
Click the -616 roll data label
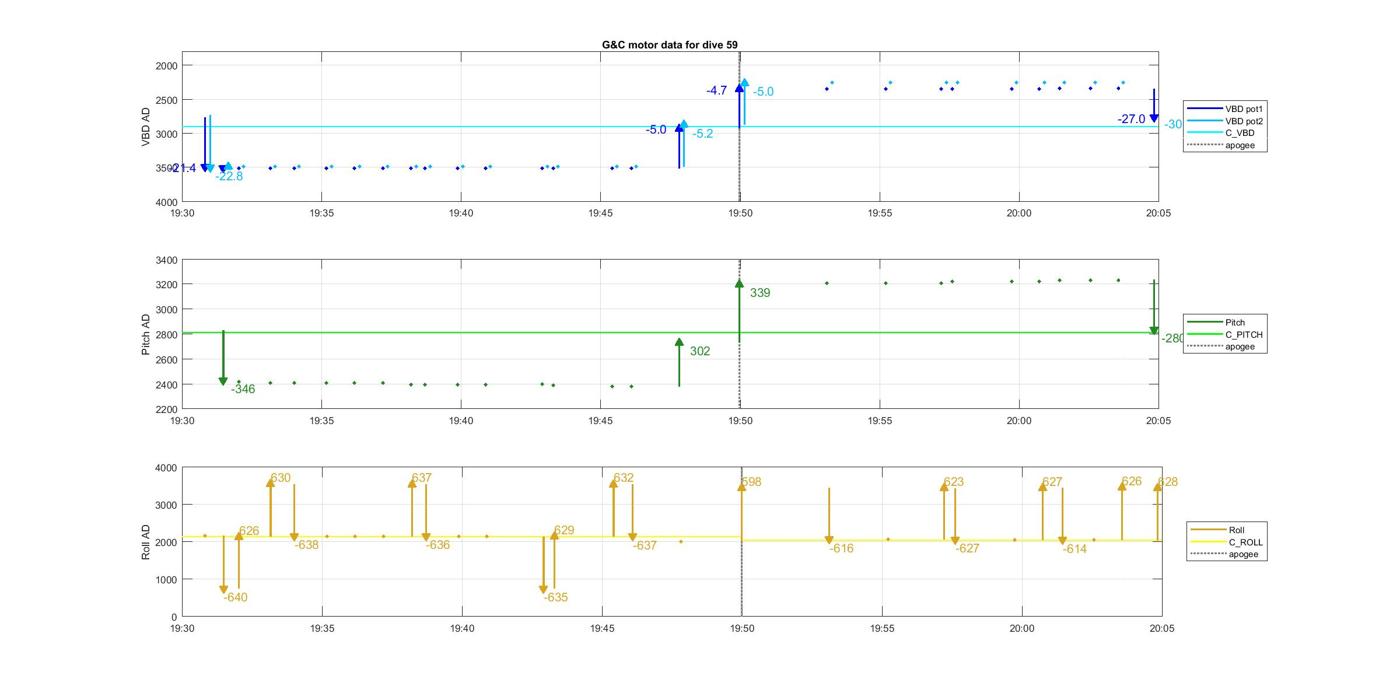pyautogui.click(x=842, y=548)
